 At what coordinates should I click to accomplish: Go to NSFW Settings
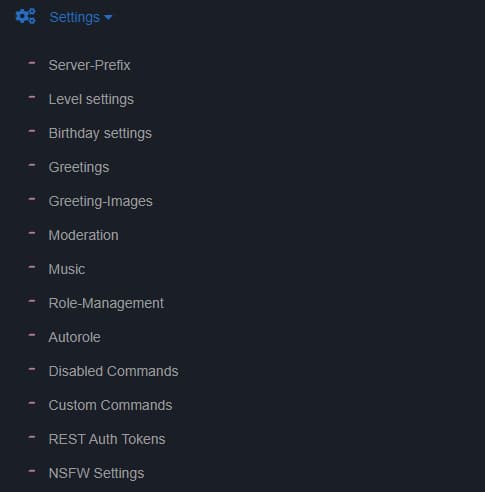(x=97, y=473)
